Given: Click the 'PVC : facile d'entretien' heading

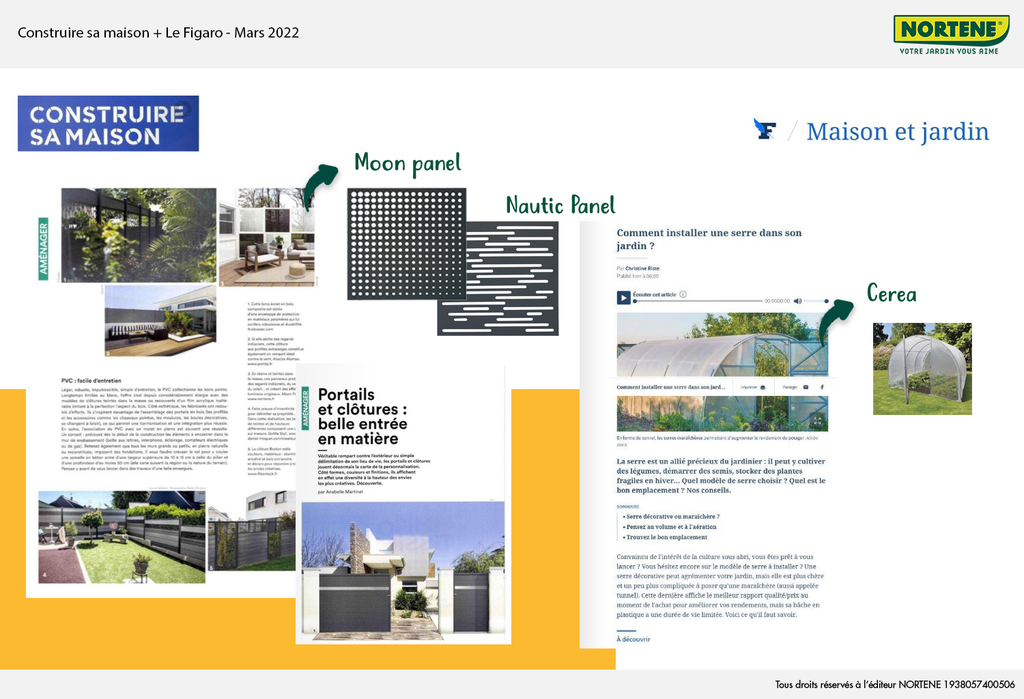Looking at the screenshot, I should 91,380.
